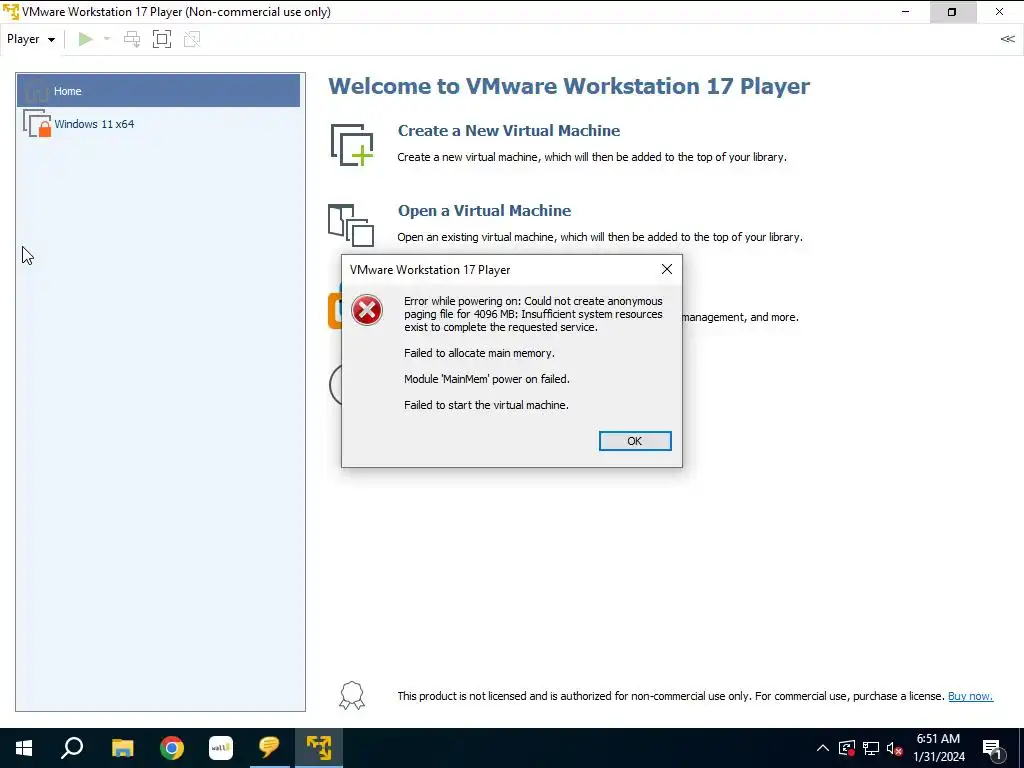Enter full screen mode icon

[x=162, y=39]
